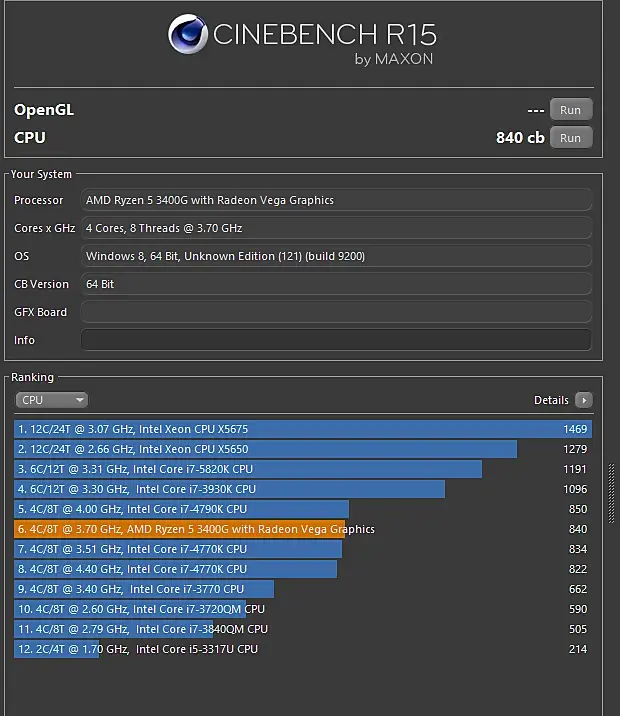Expand ranking Details with the arrow button
The image size is (620, 716).
click(584, 400)
